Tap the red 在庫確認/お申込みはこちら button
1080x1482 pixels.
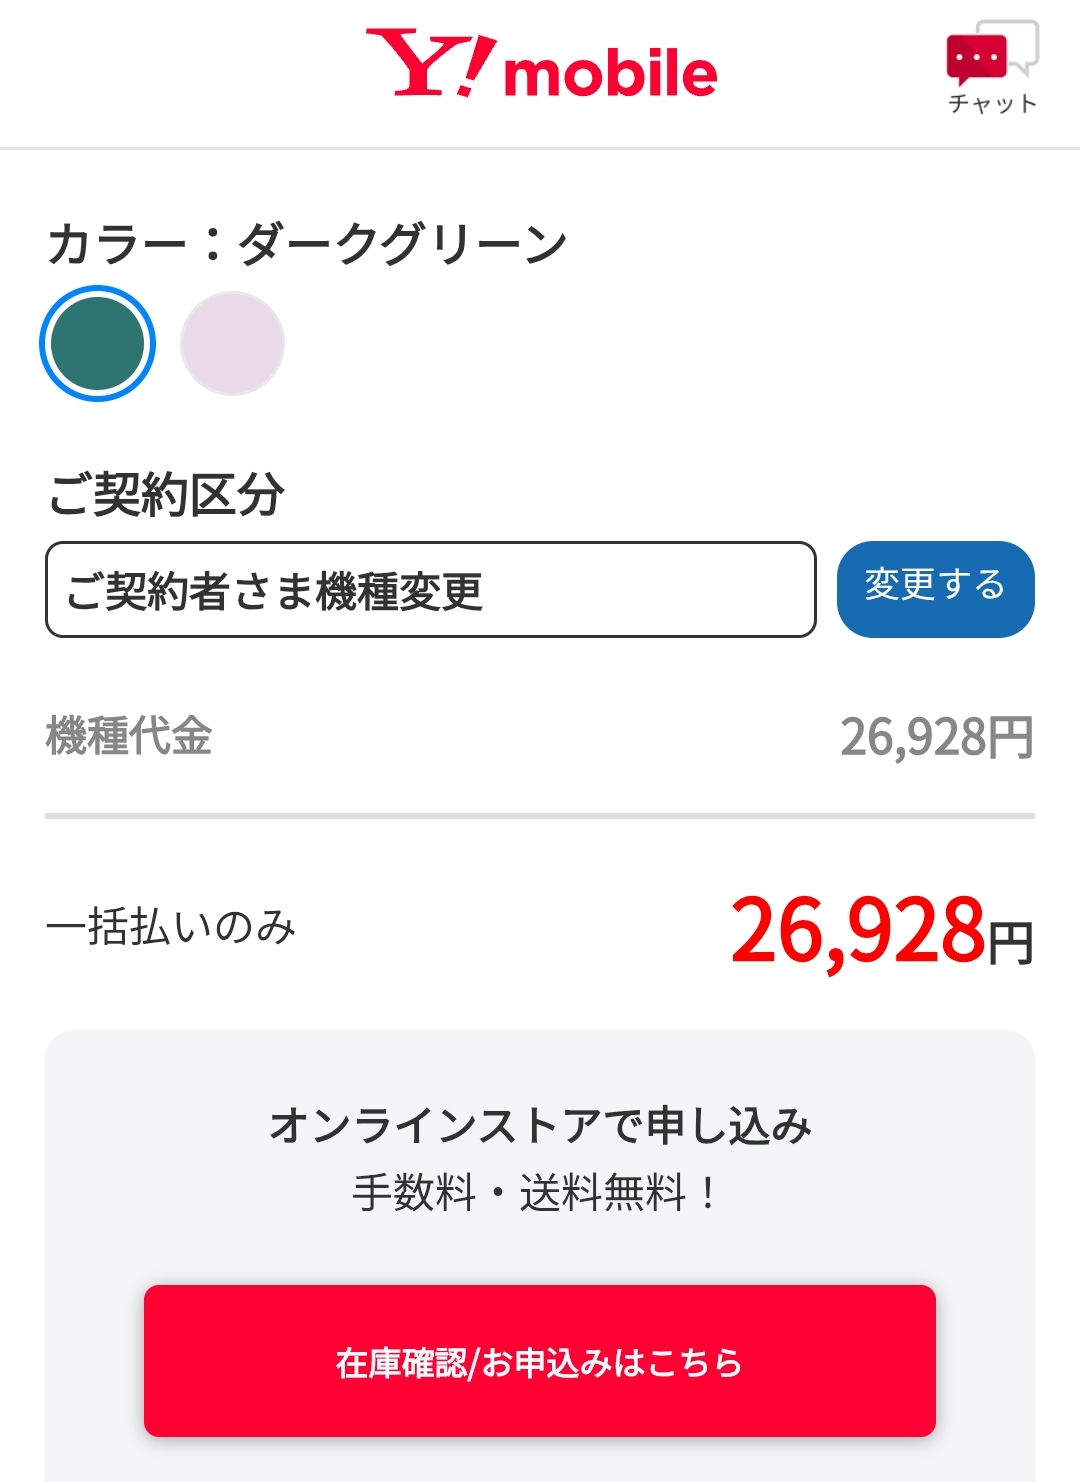pyautogui.click(x=540, y=1361)
